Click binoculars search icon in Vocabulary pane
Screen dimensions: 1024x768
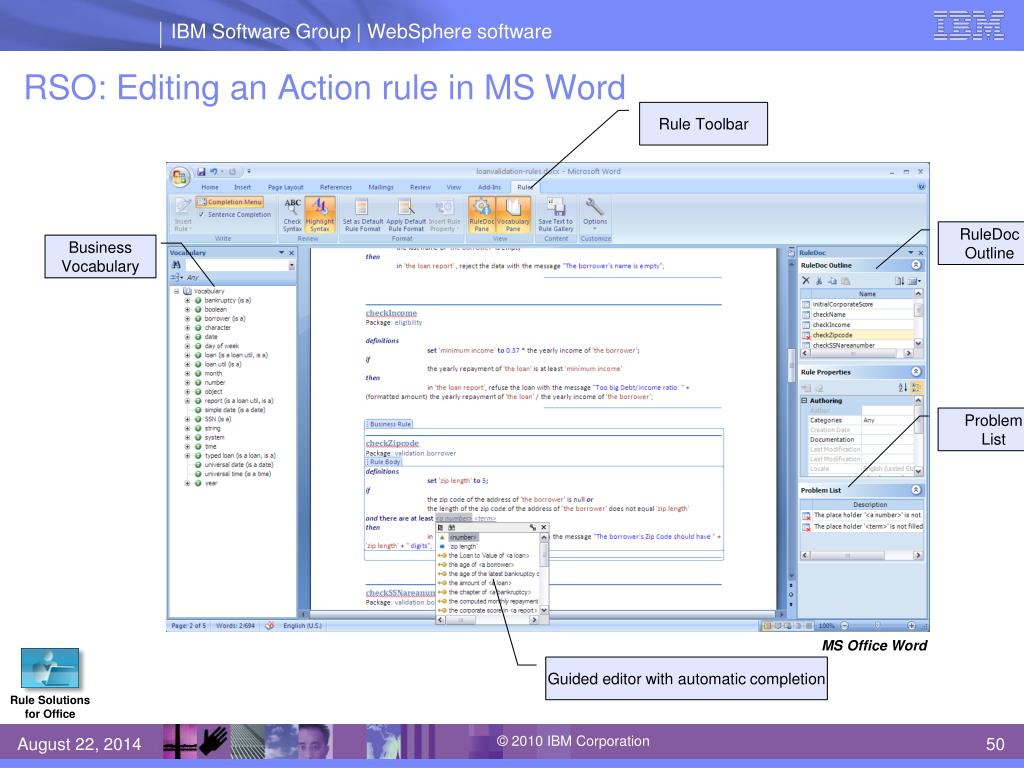tap(176, 265)
